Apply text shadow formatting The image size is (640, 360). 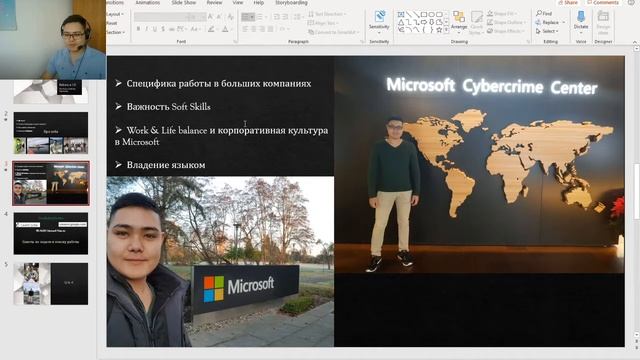163,29
